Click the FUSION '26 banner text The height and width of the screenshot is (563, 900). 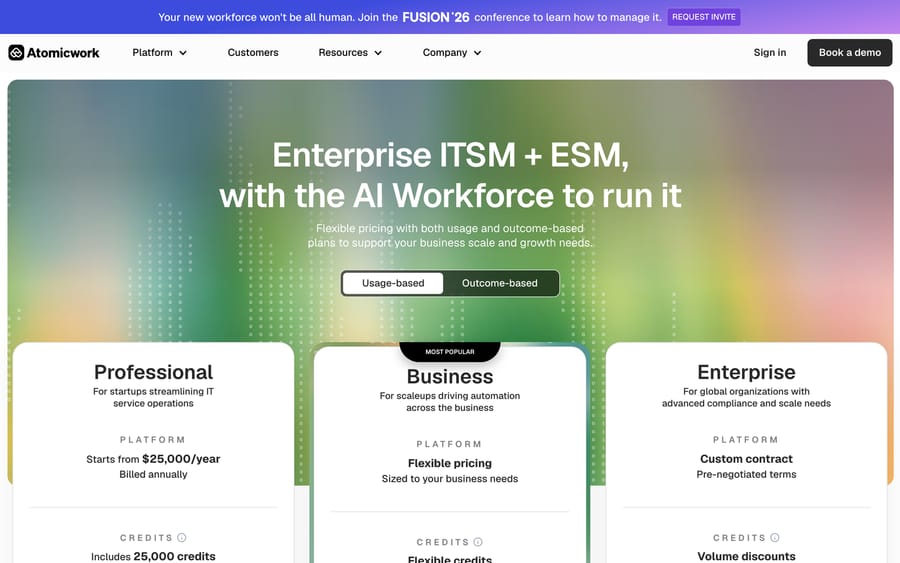tap(436, 17)
